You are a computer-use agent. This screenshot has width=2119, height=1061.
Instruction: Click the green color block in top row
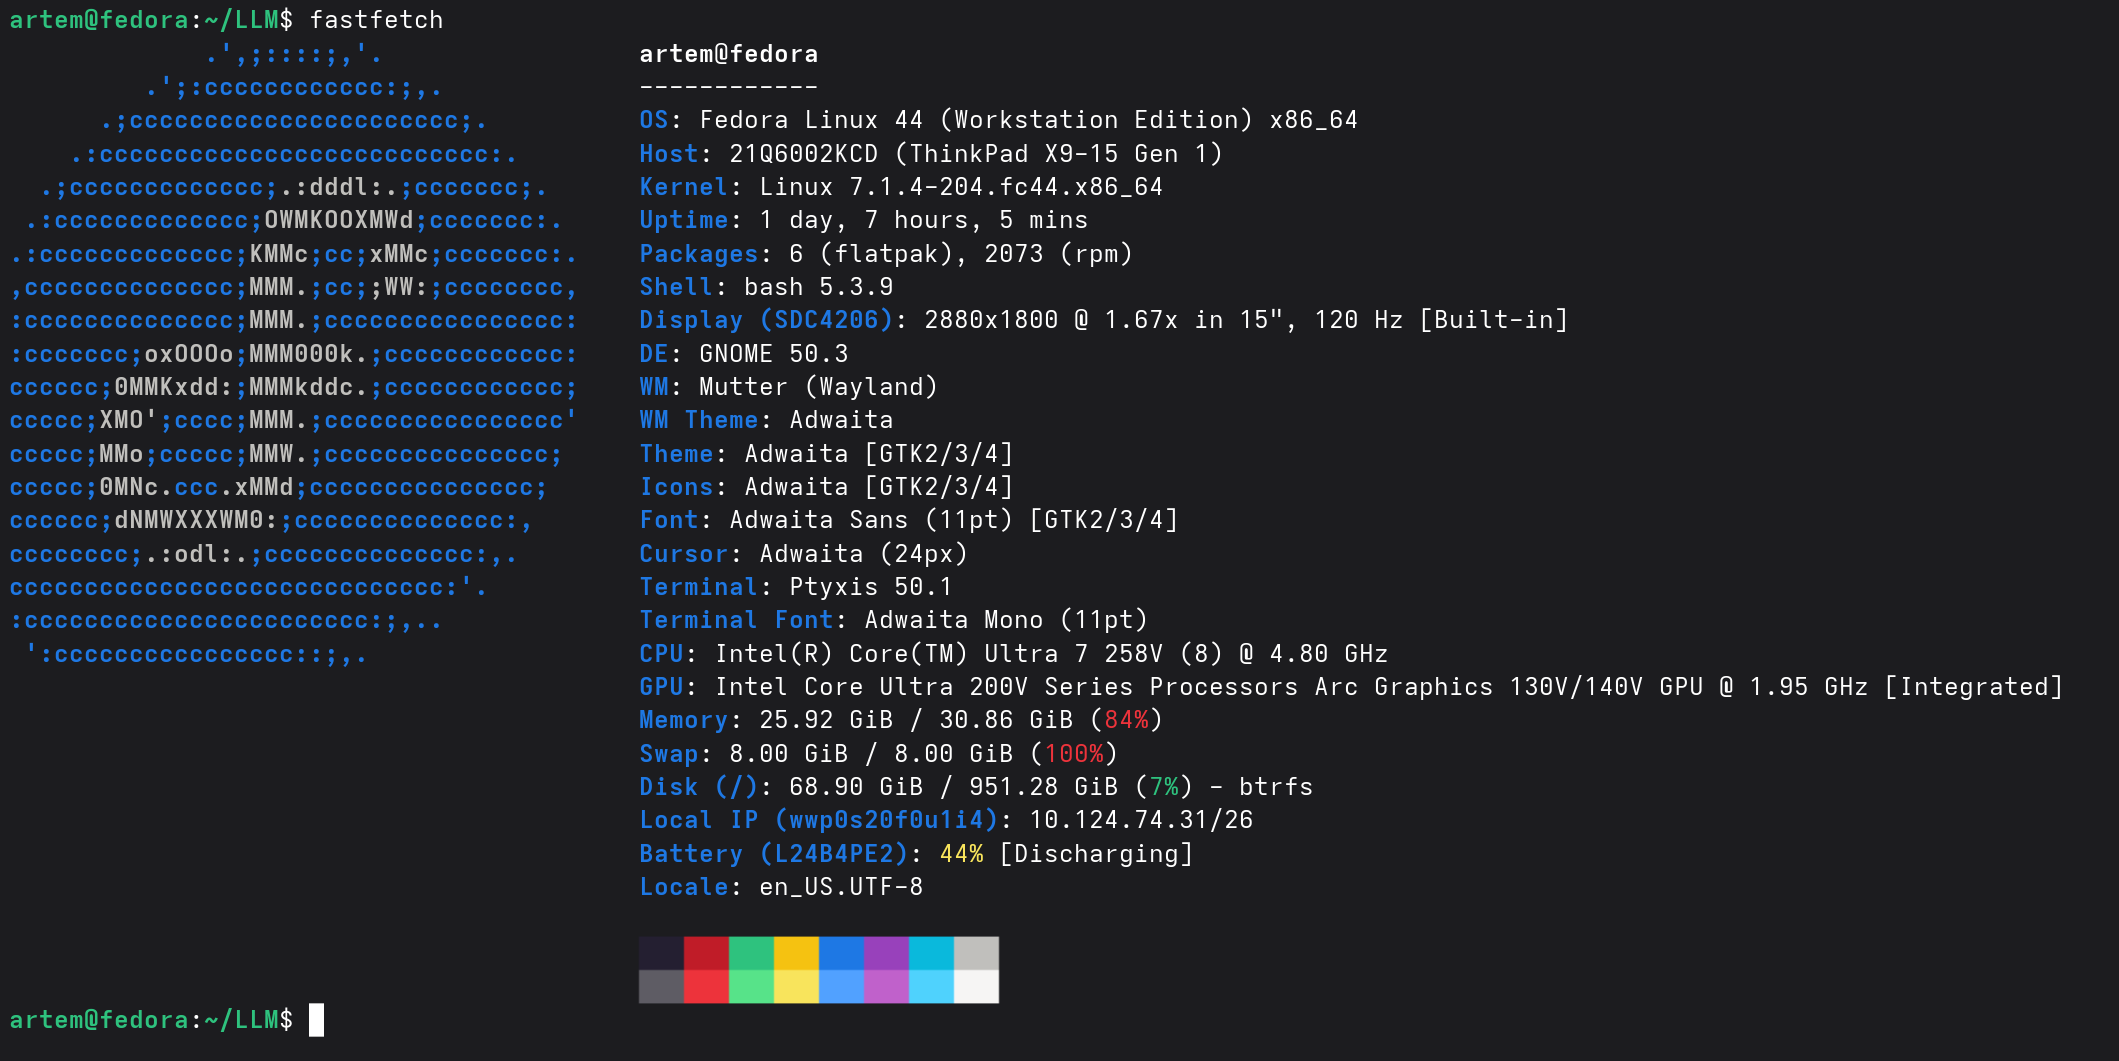tap(751, 953)
